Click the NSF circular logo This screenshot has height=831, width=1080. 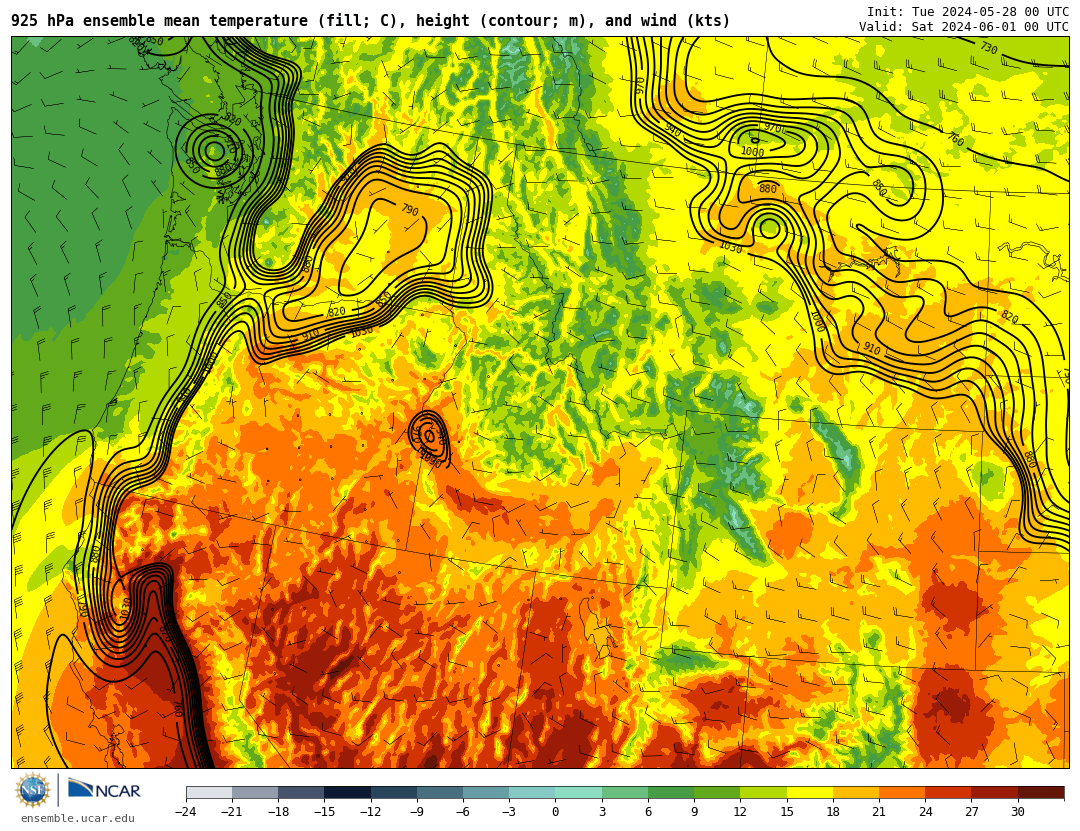[x=33, y=790]
